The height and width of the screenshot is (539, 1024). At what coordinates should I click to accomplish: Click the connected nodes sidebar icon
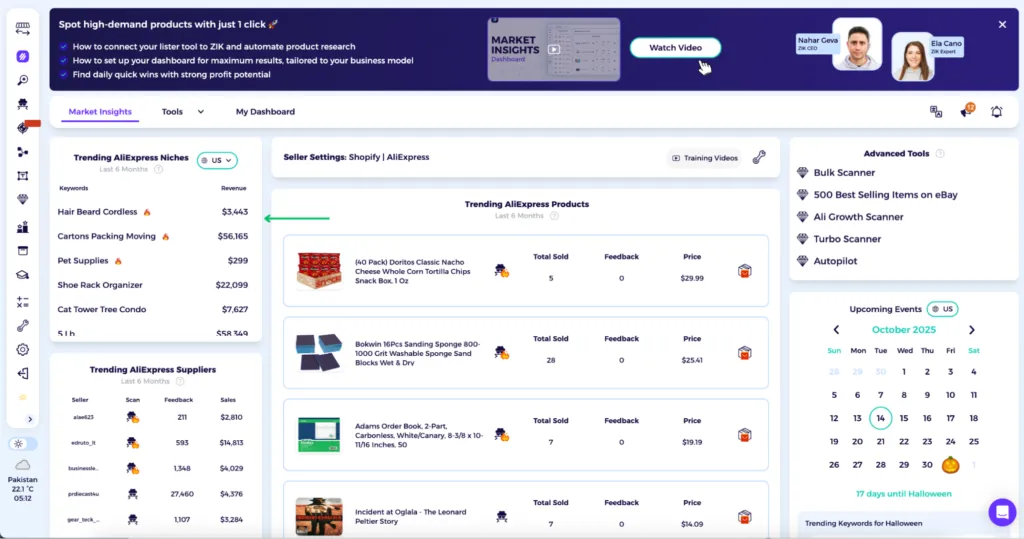click(23, 152)
